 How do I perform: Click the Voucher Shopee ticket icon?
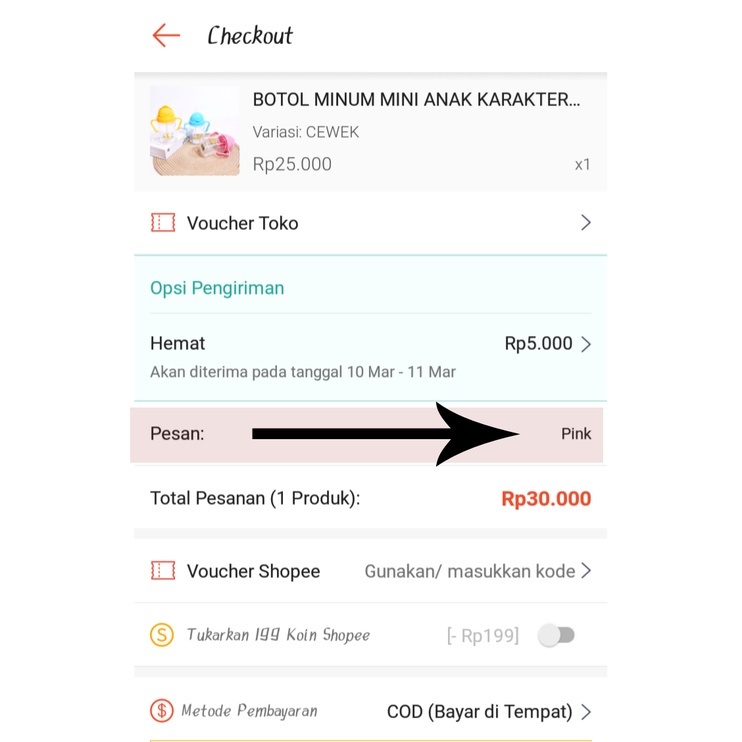tap(163, 571)
